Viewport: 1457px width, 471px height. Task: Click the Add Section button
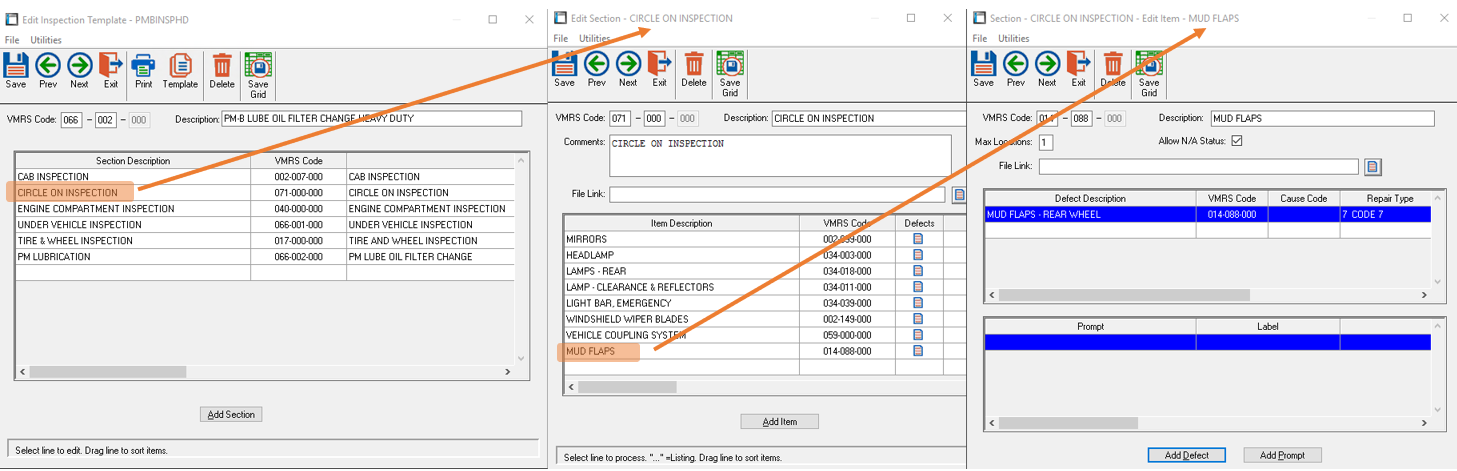tap(231, 414)
